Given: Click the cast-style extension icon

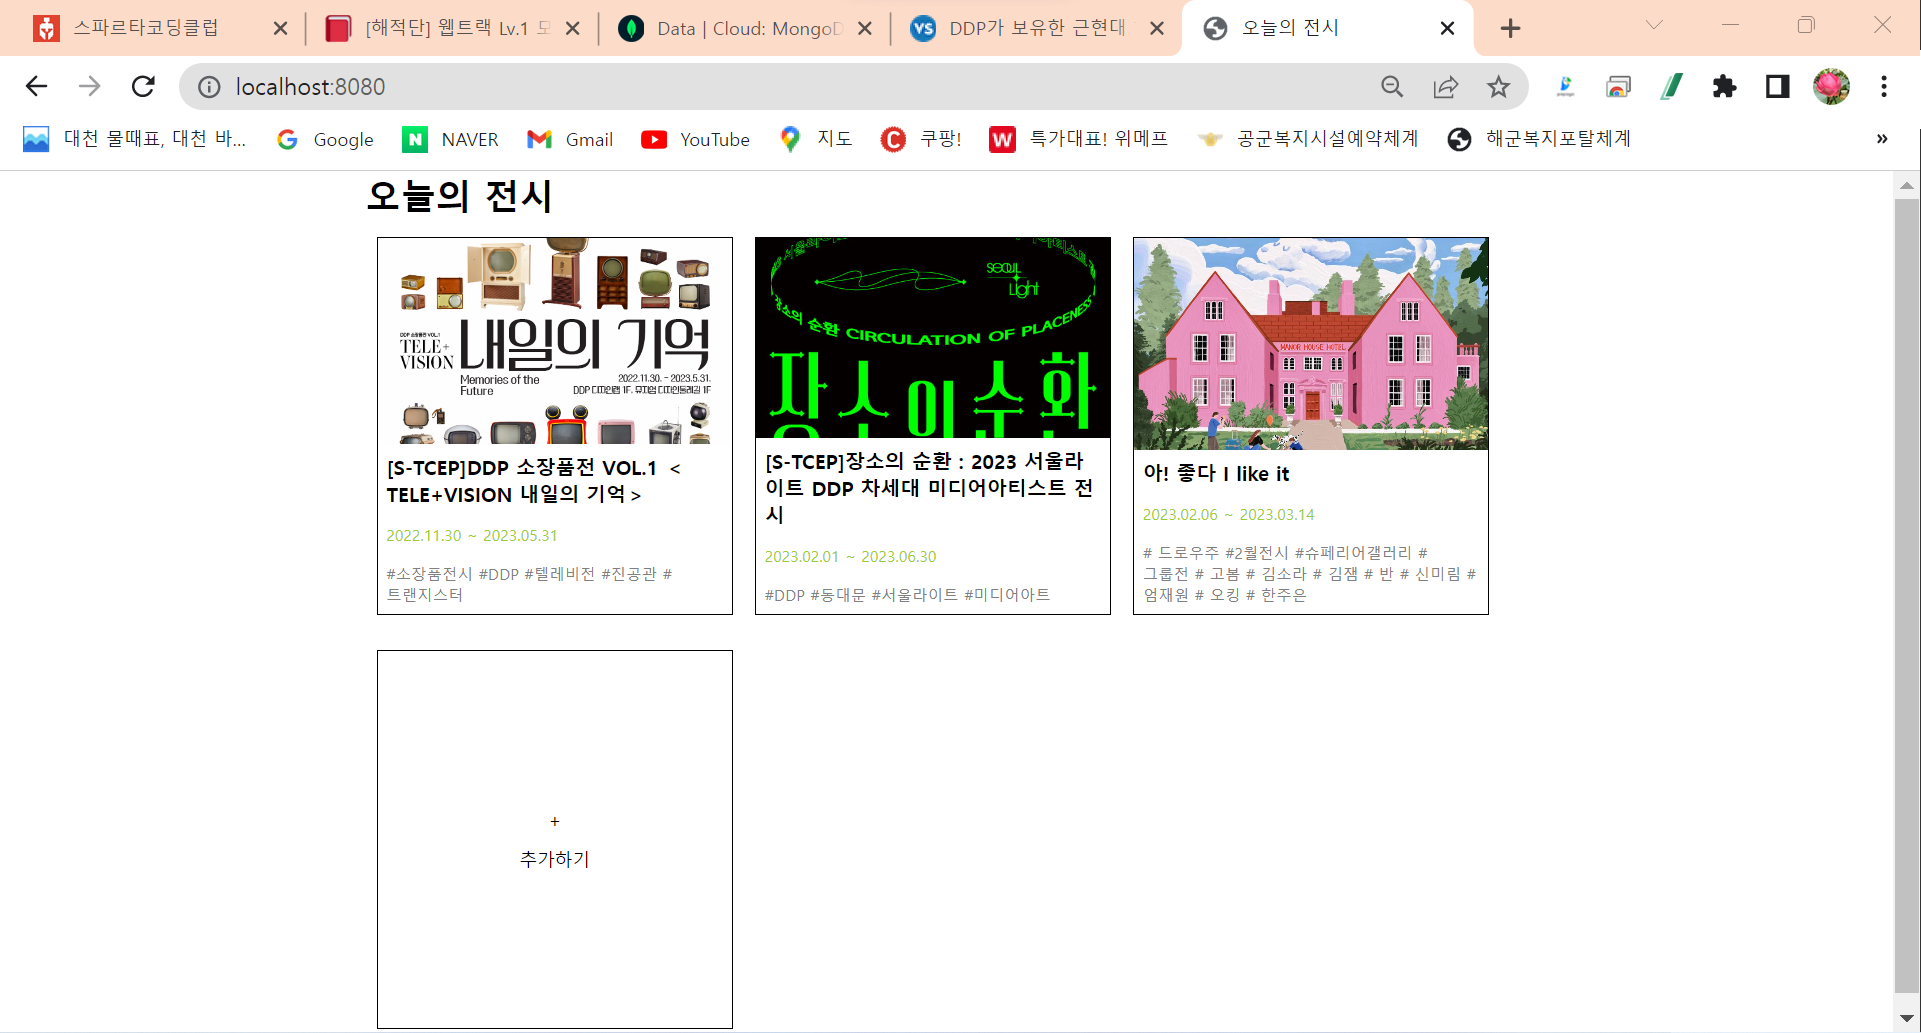Looking at the screenshot, I should pos(1618,87).
